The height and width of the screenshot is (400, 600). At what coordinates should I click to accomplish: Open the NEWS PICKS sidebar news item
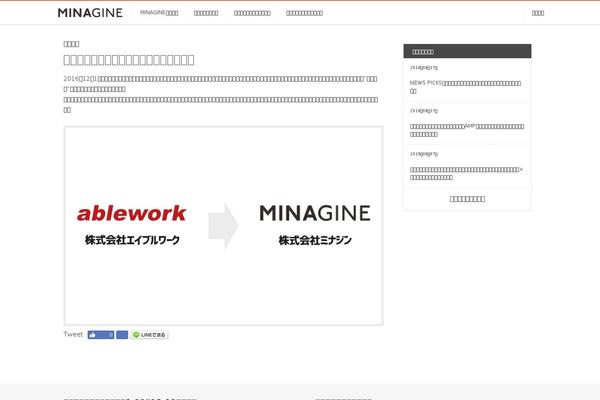[467, 87]
